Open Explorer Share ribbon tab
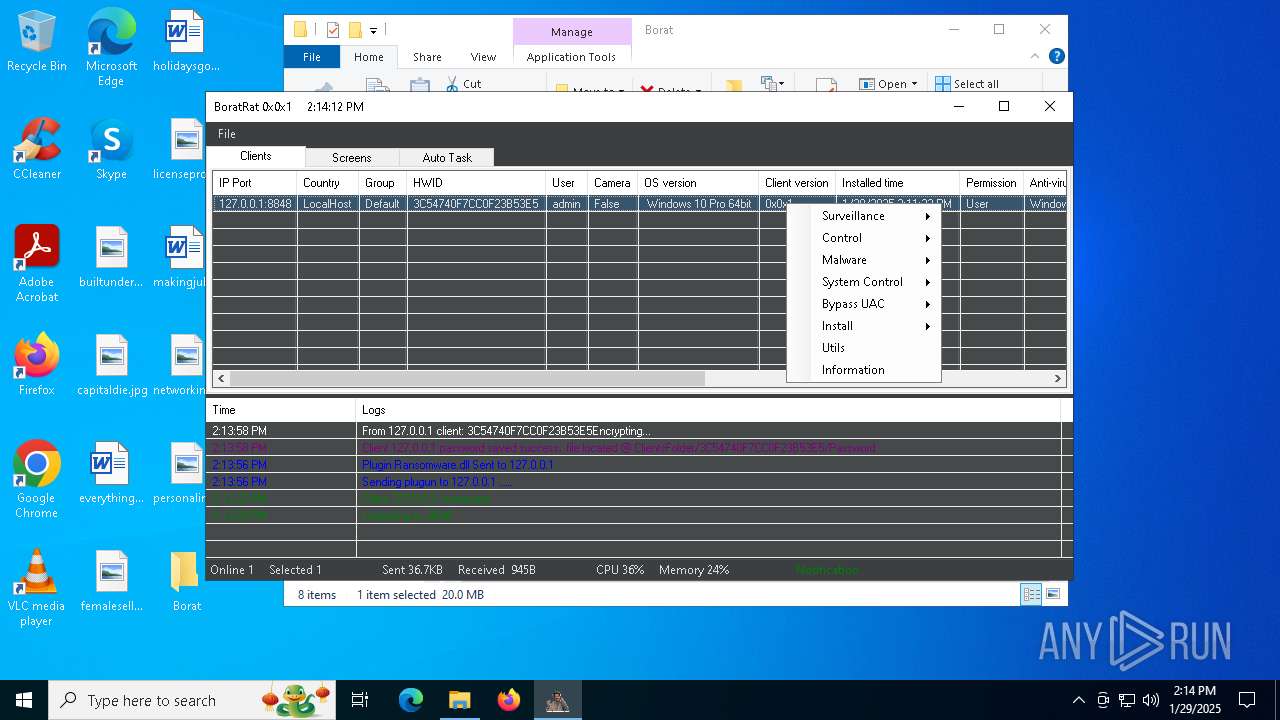 pos(427,57)
